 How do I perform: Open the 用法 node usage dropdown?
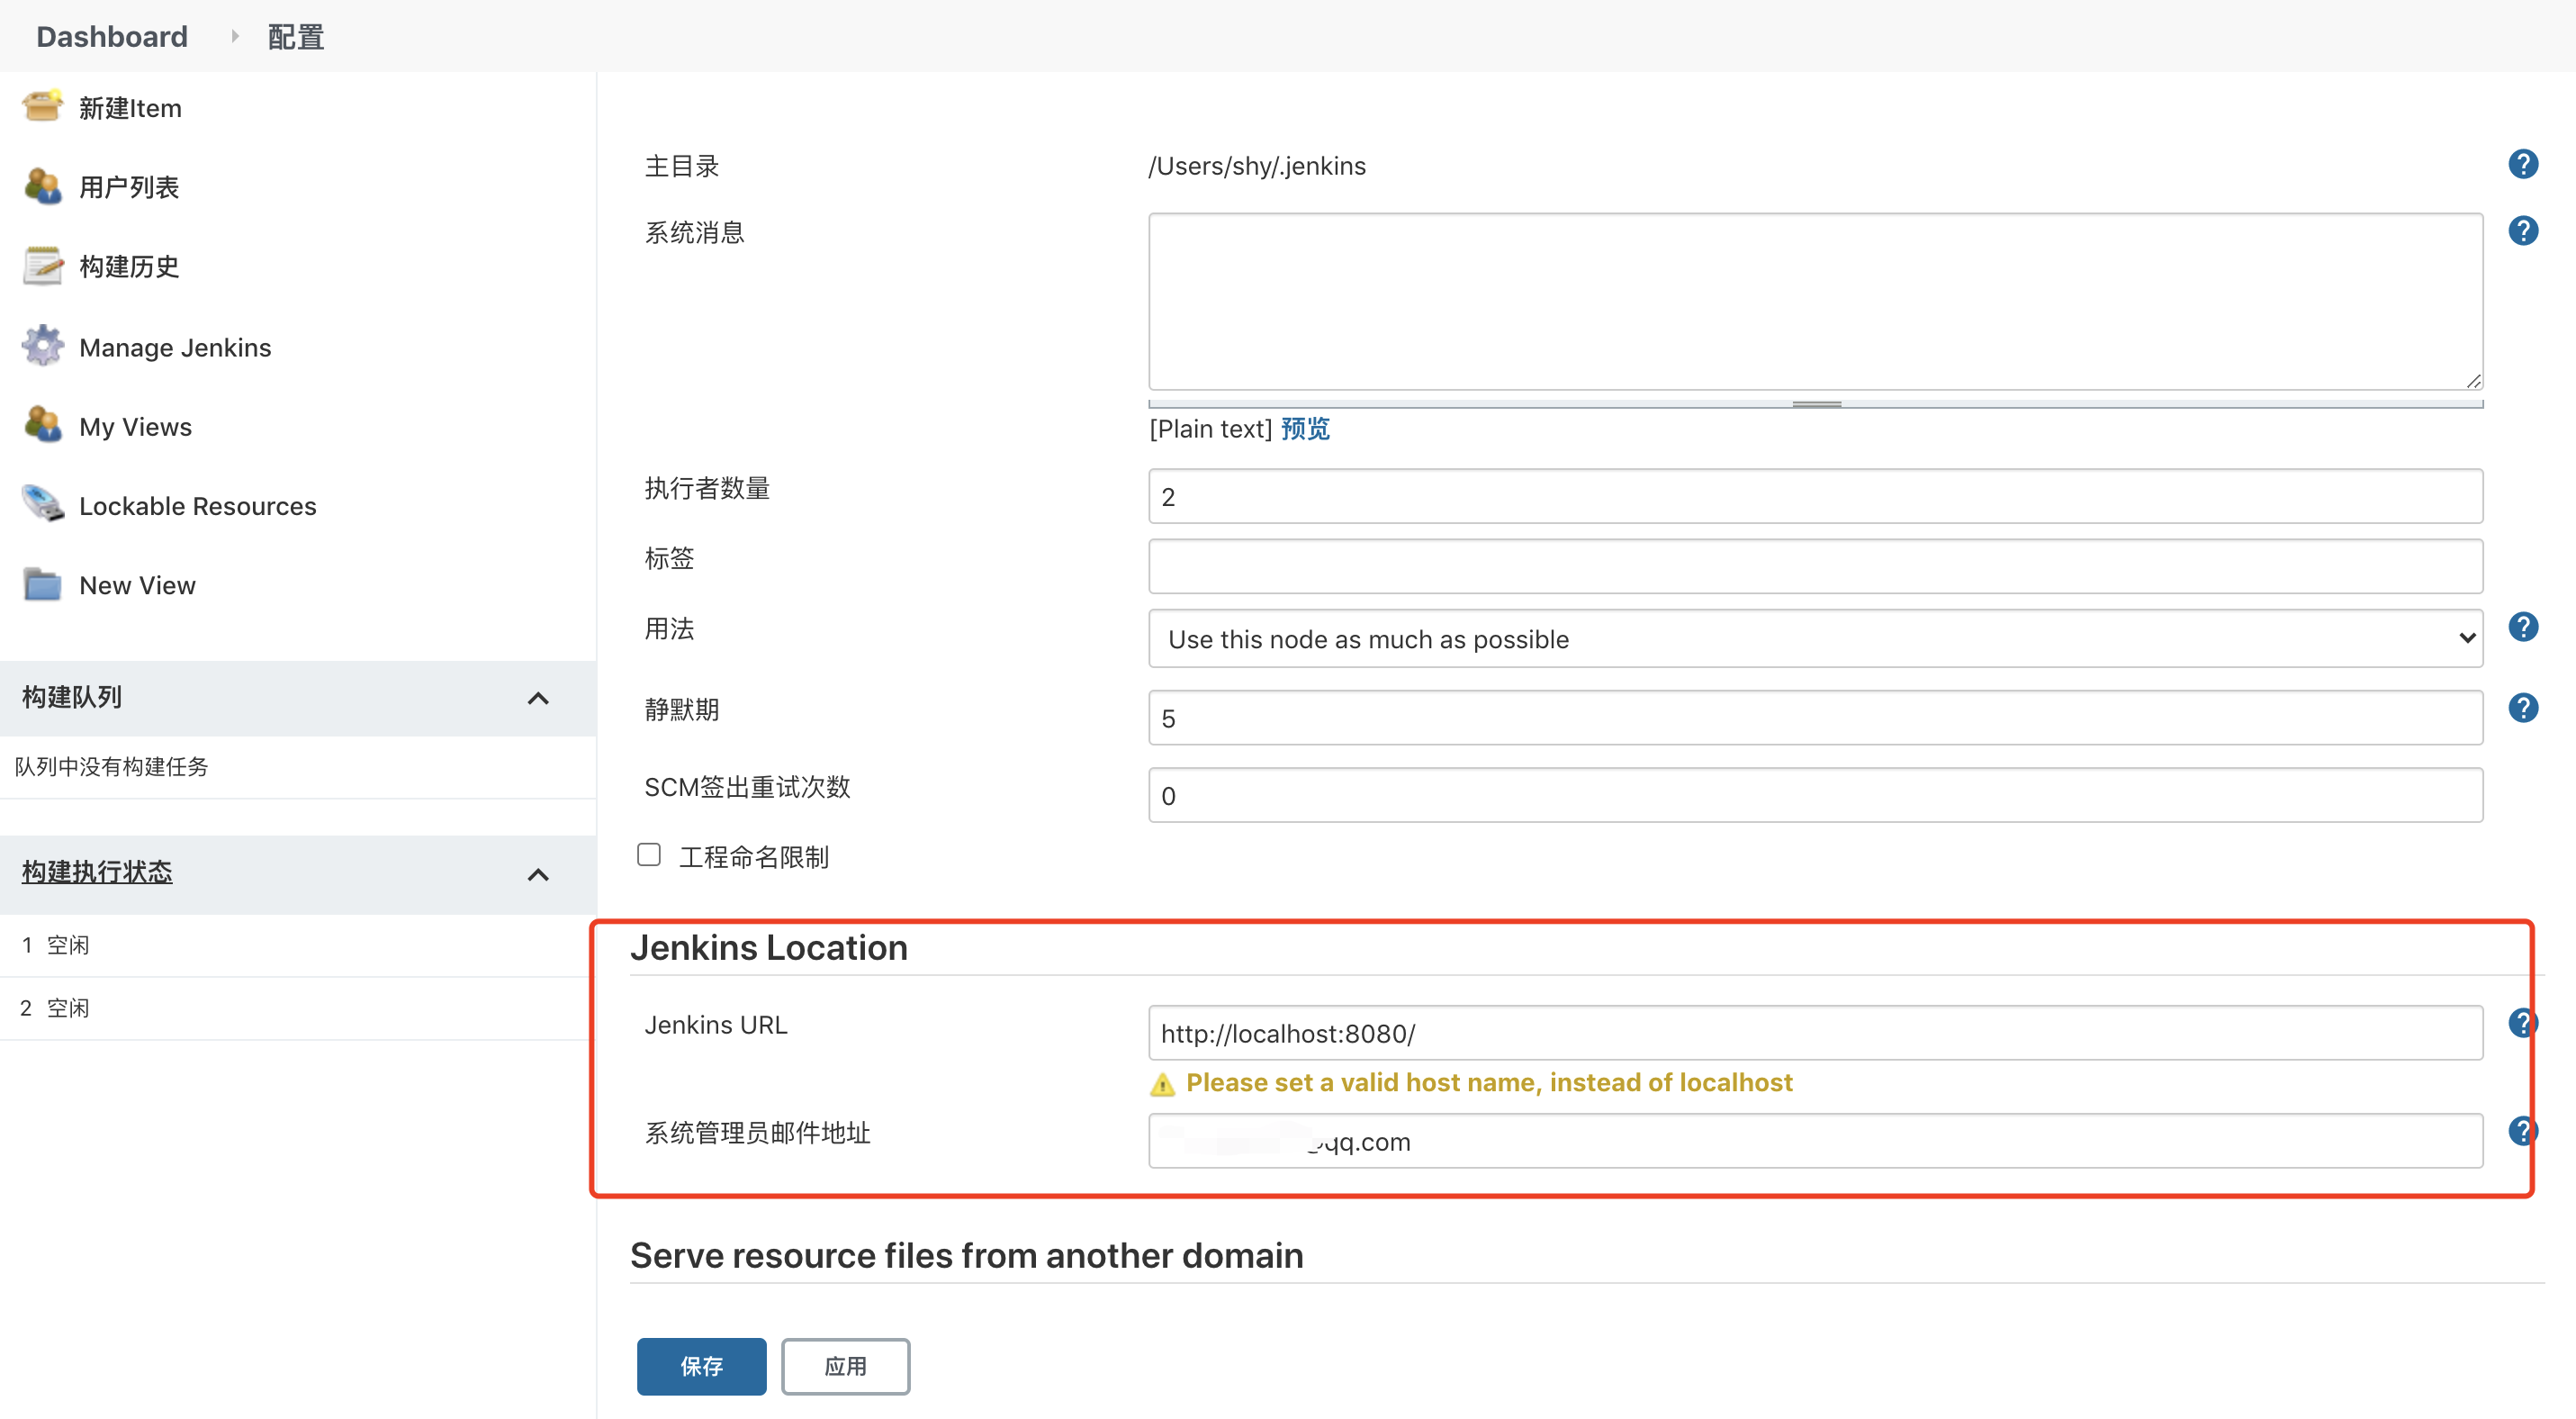point(1813,638)
